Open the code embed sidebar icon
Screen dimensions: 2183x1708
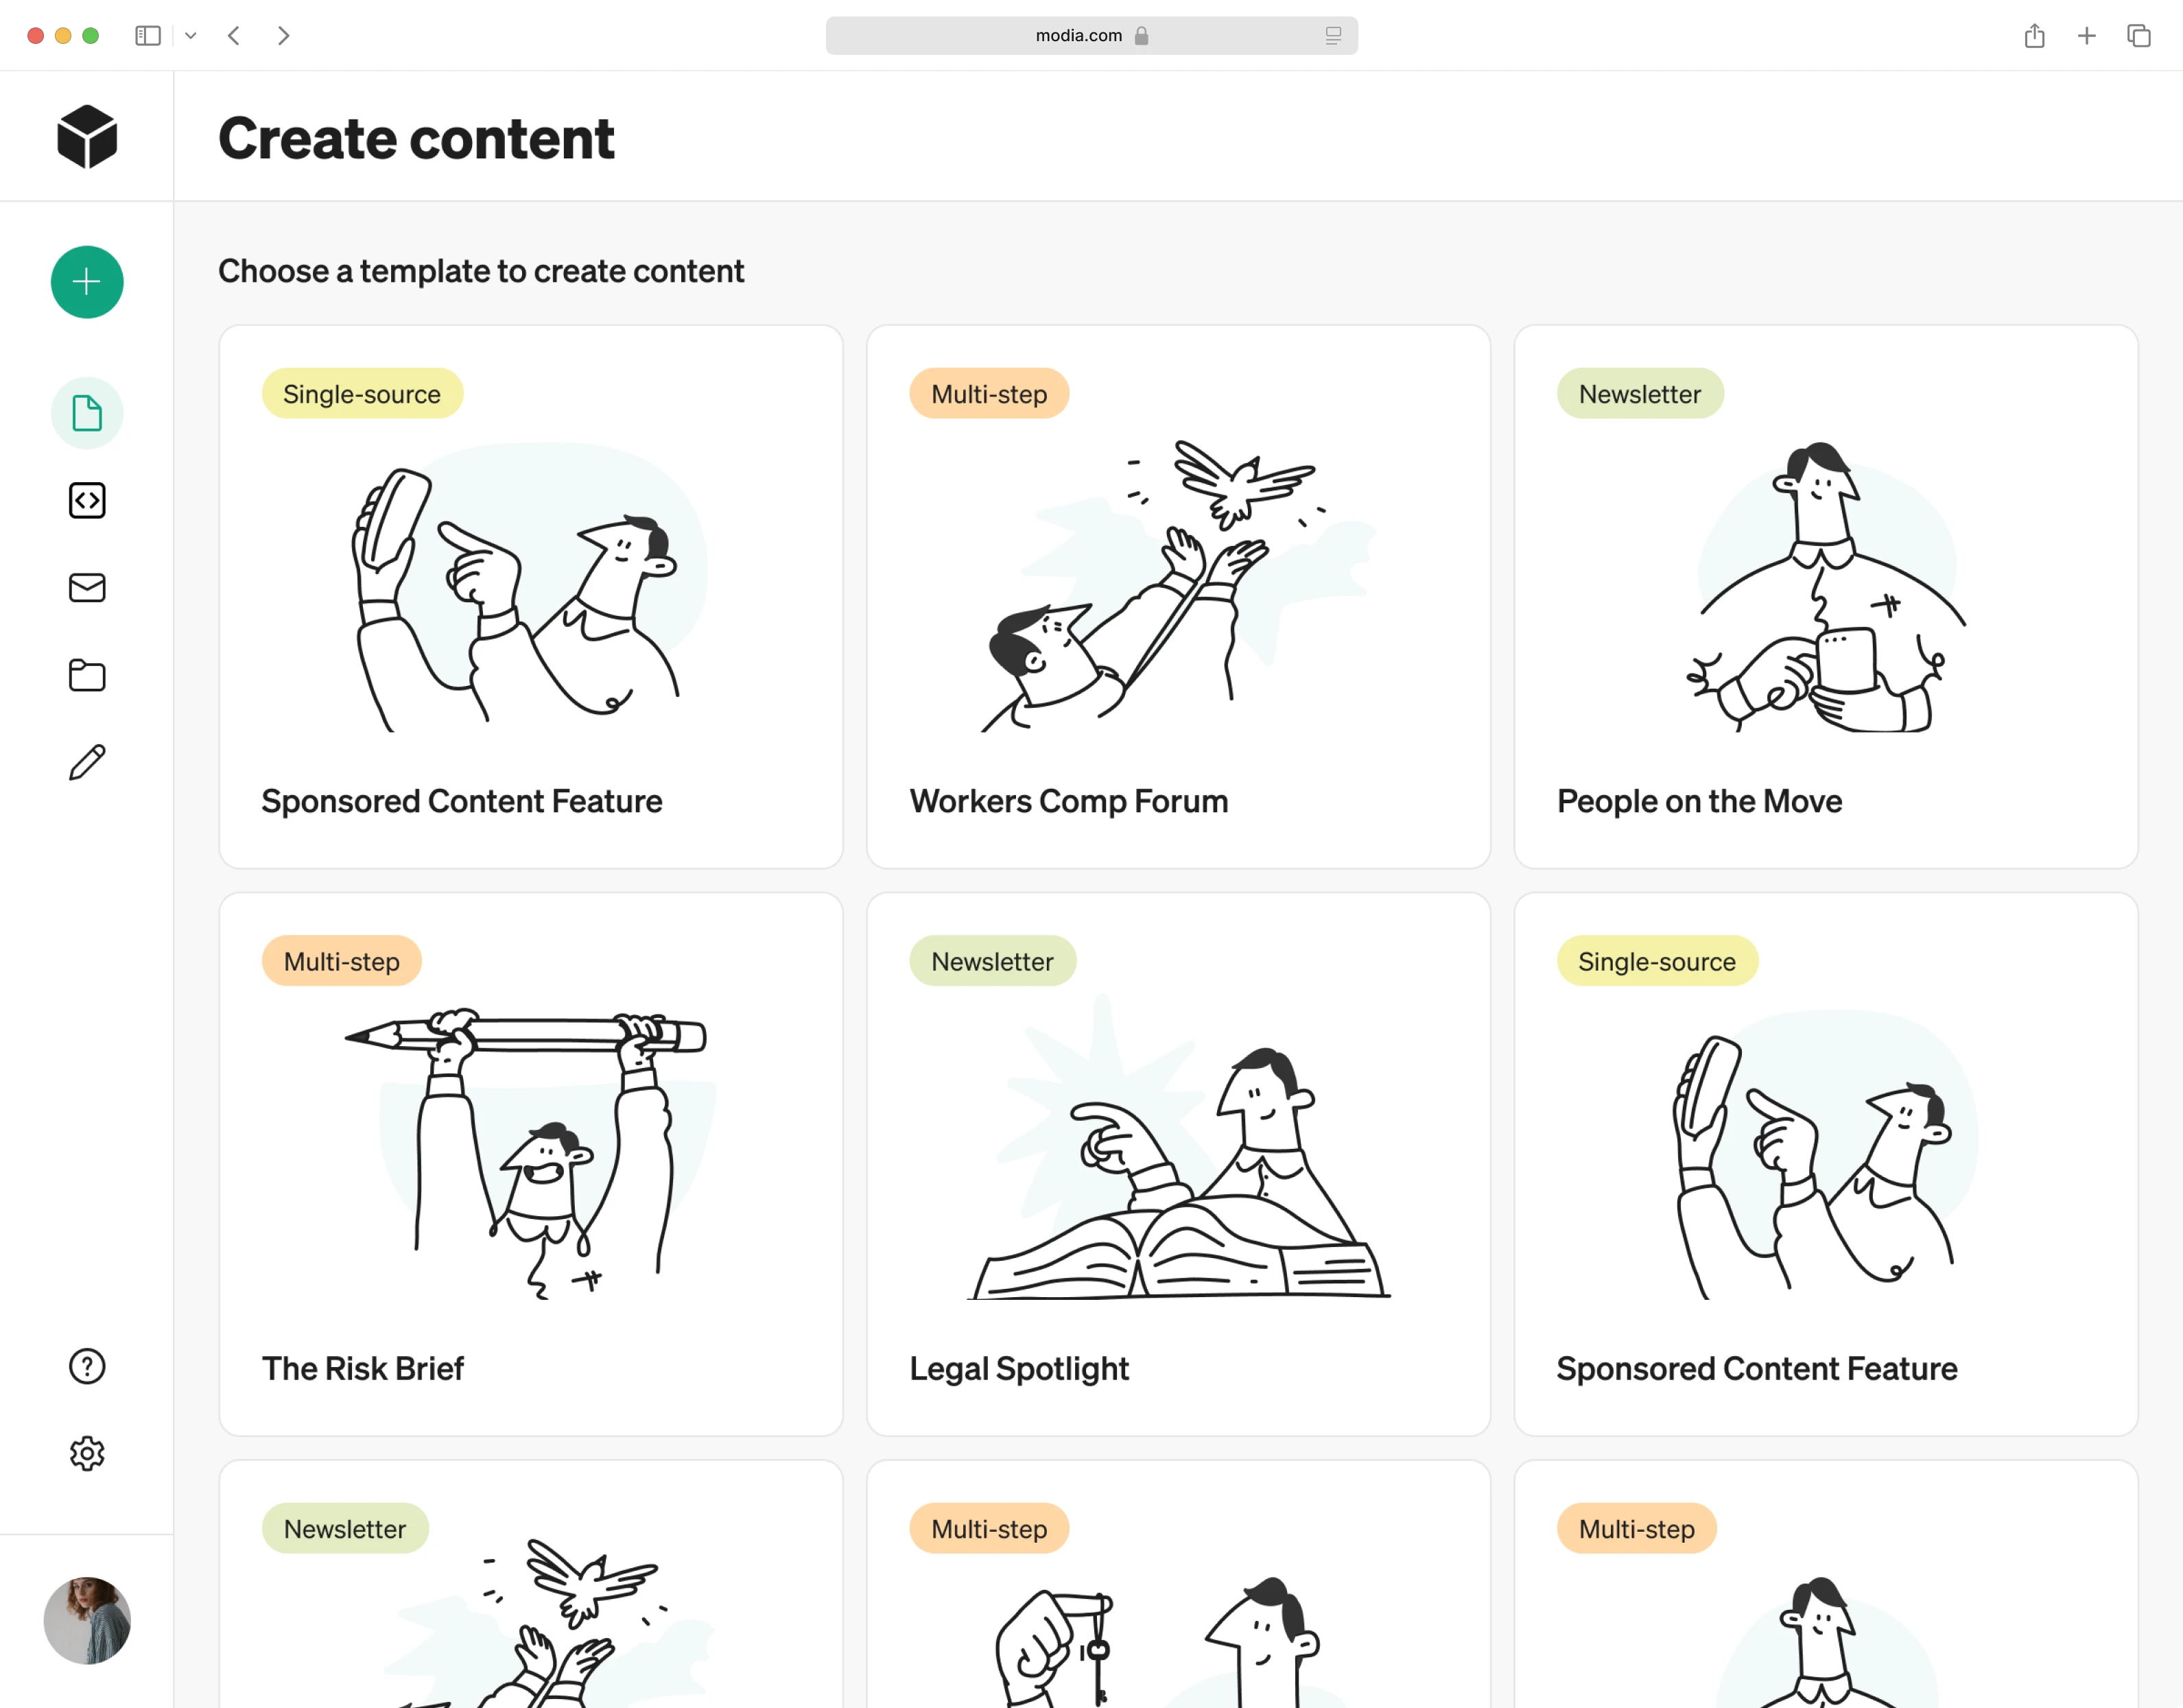pyautogui.click(x=87, y=500)
